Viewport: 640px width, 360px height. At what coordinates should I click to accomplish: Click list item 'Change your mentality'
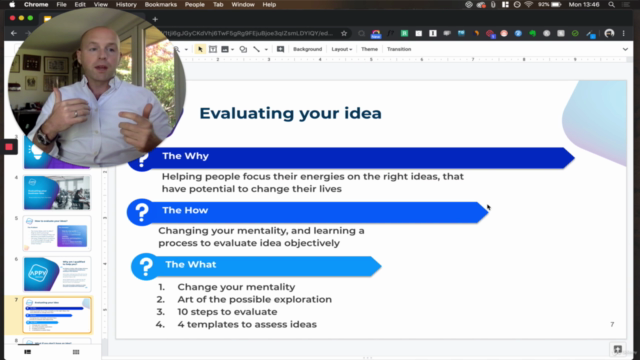(x=236, y=287)
